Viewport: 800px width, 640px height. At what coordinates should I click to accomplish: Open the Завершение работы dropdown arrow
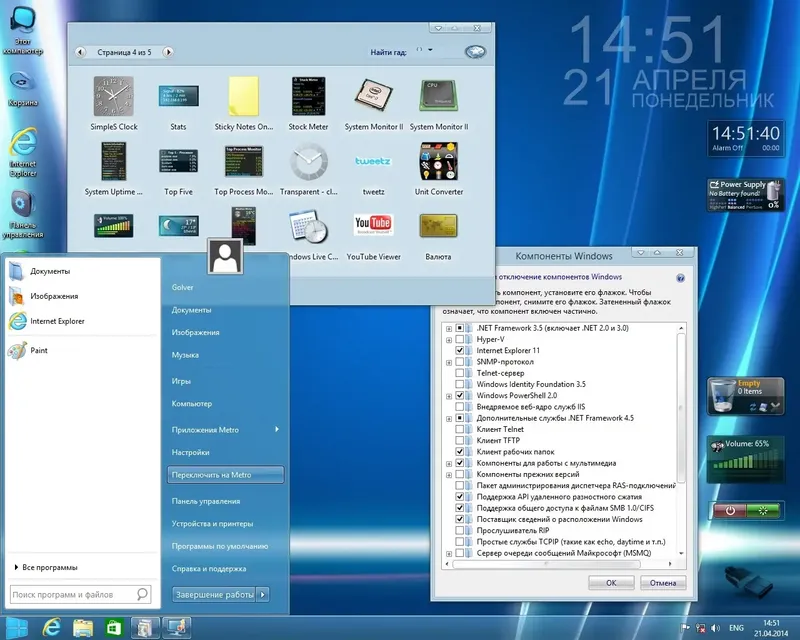pos(263,592)
